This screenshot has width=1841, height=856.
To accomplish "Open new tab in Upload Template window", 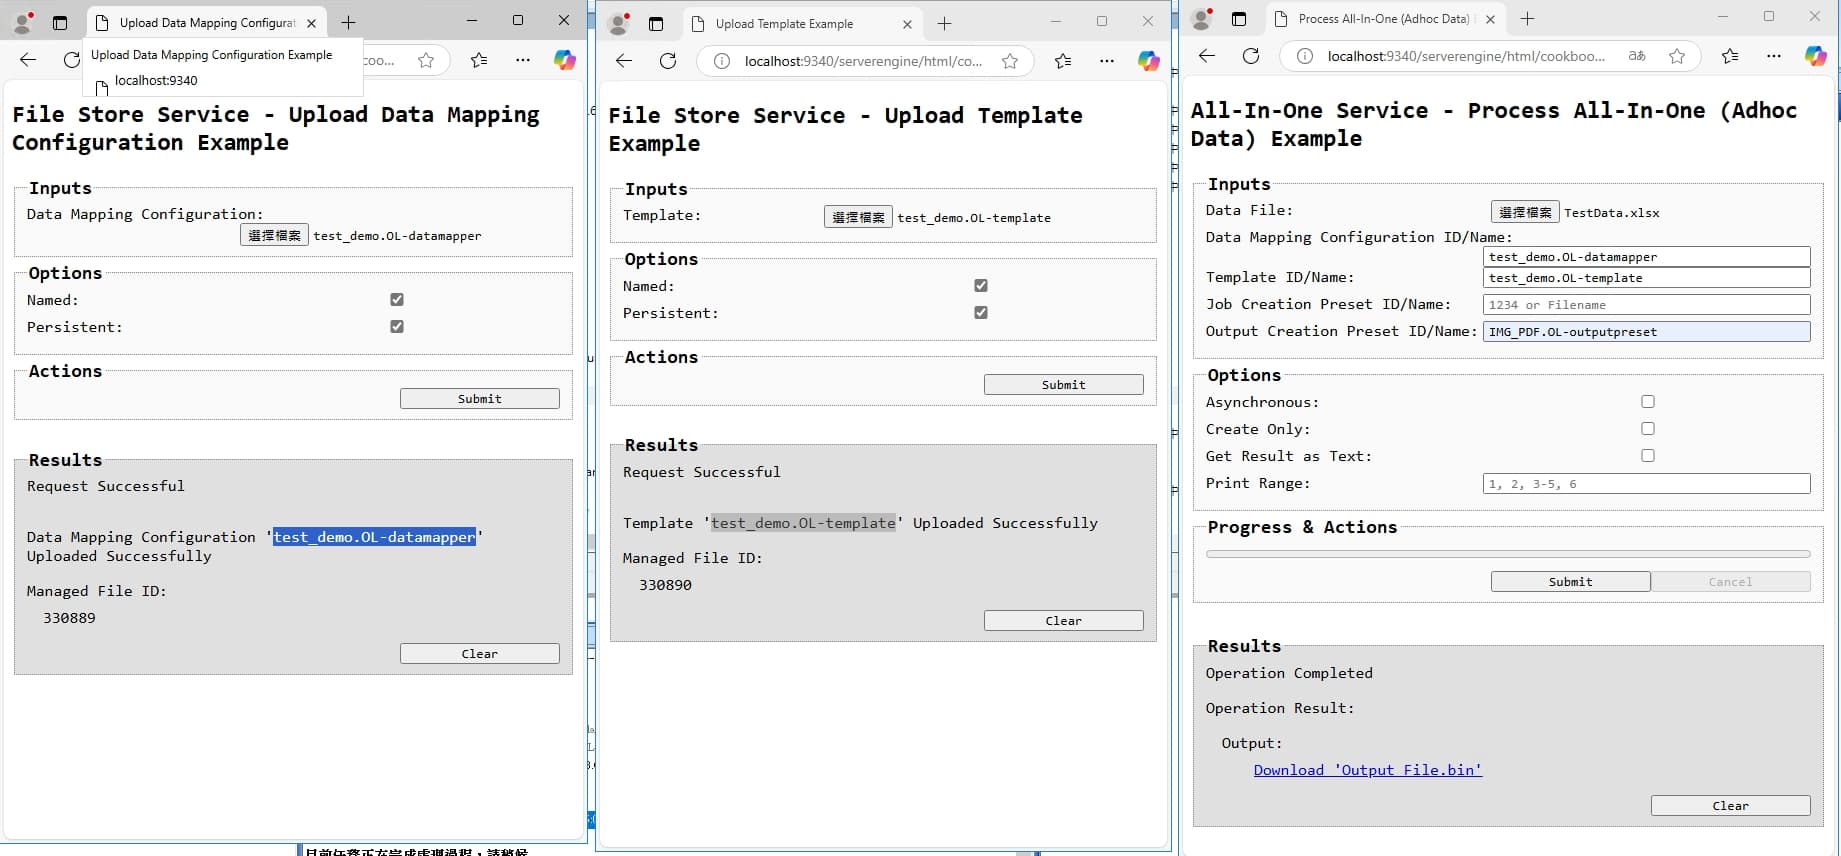I will point(944,23).
